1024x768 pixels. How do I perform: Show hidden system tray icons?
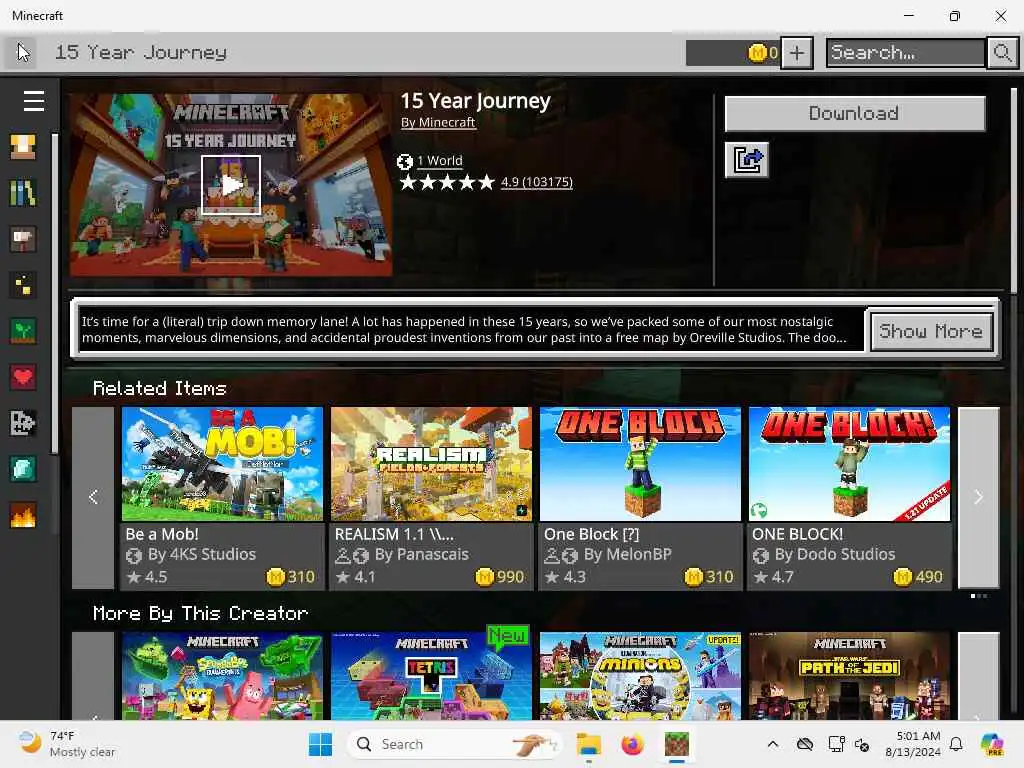[x=773, y=744]
